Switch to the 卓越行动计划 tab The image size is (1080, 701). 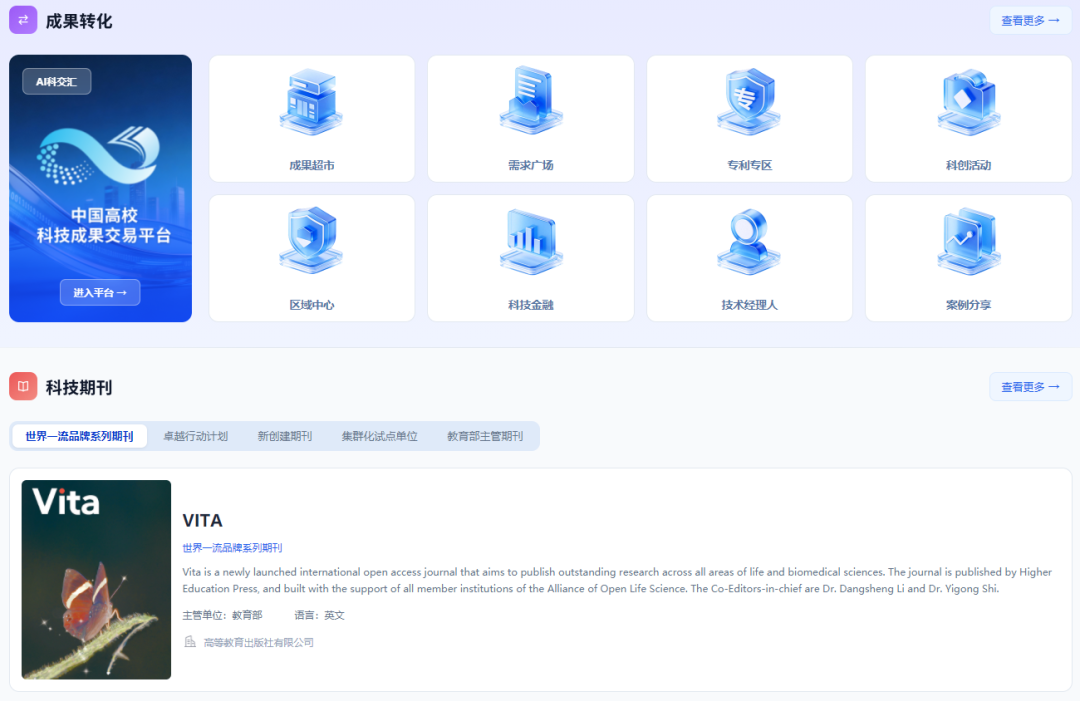197,435
